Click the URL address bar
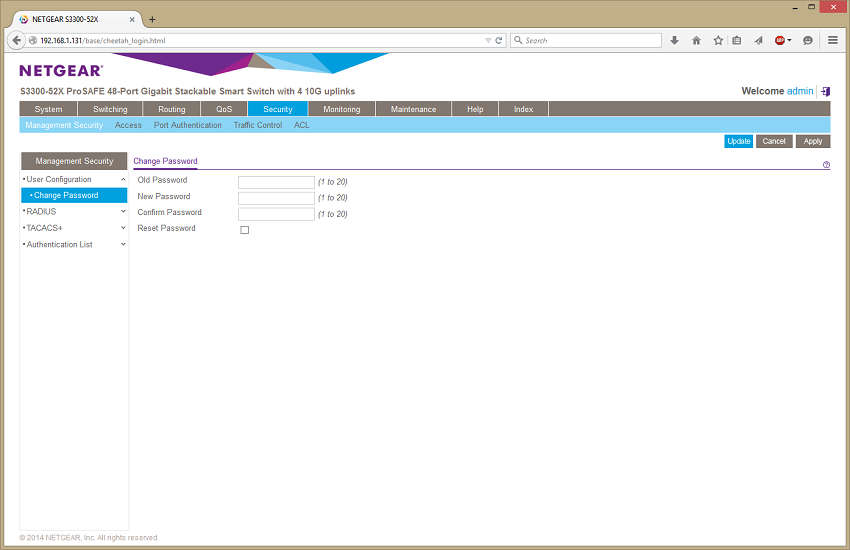This screenshot has width=850, height=550. [260, 40]
